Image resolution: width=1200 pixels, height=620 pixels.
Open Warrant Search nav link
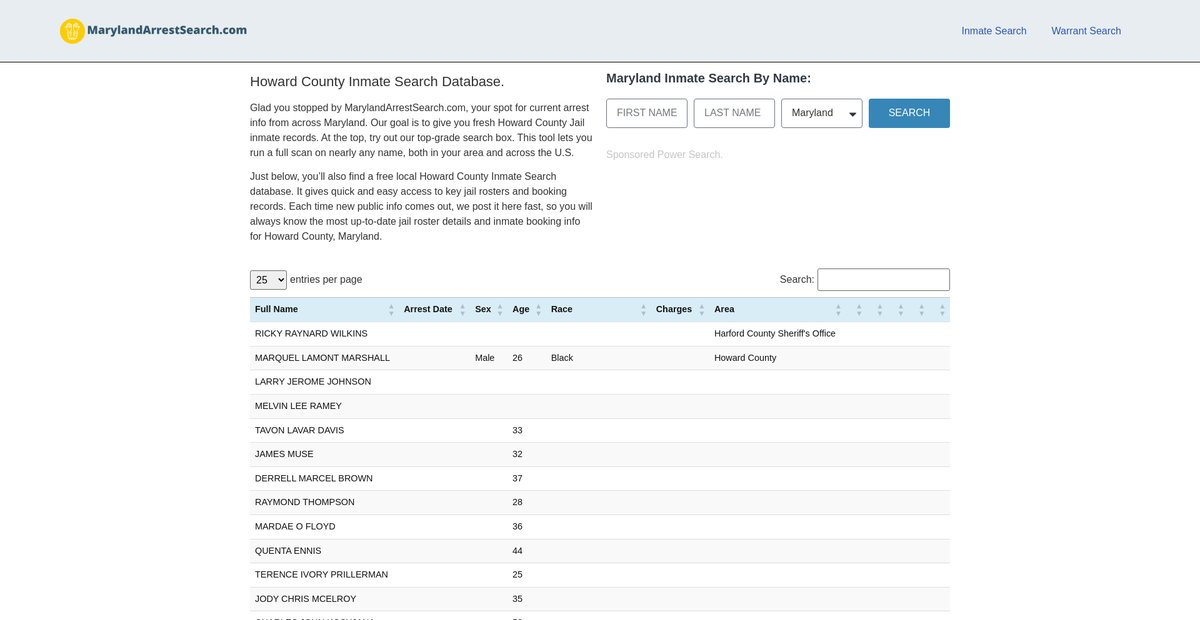coord(1085,31)
